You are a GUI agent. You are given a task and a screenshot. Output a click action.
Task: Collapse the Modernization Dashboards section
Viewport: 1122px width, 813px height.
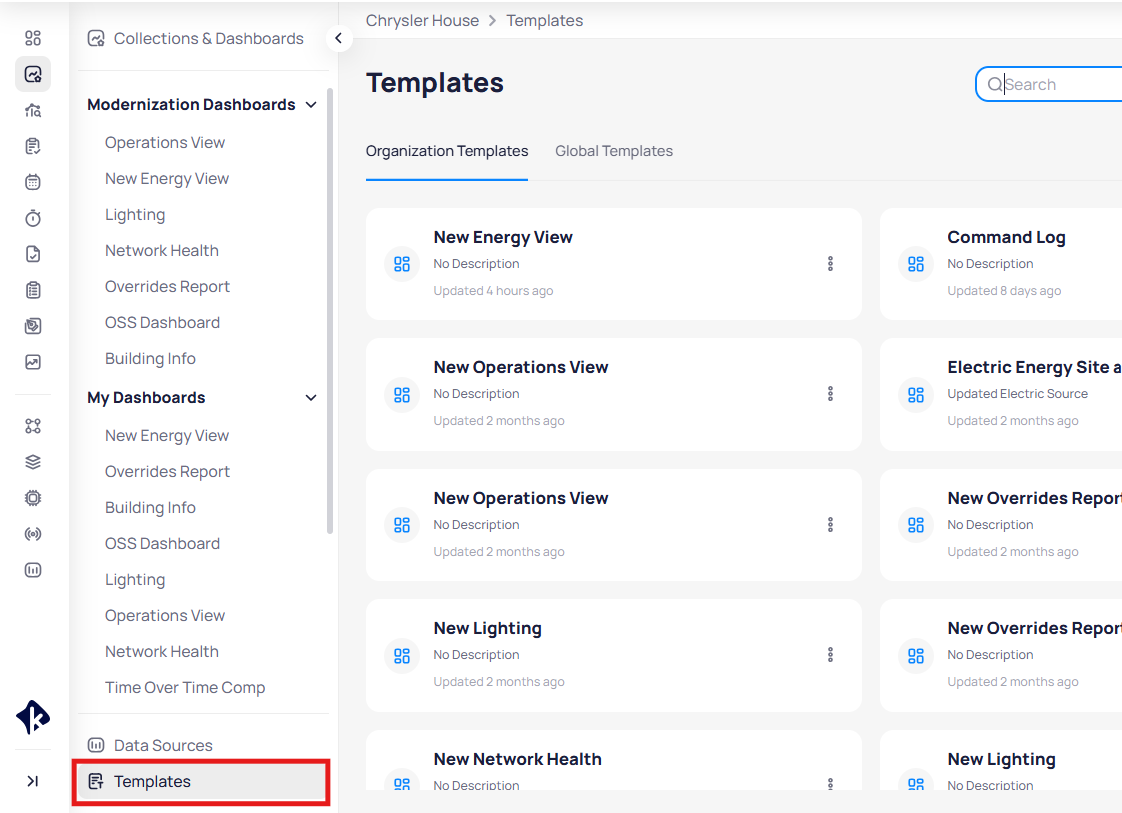pos(311,105)
